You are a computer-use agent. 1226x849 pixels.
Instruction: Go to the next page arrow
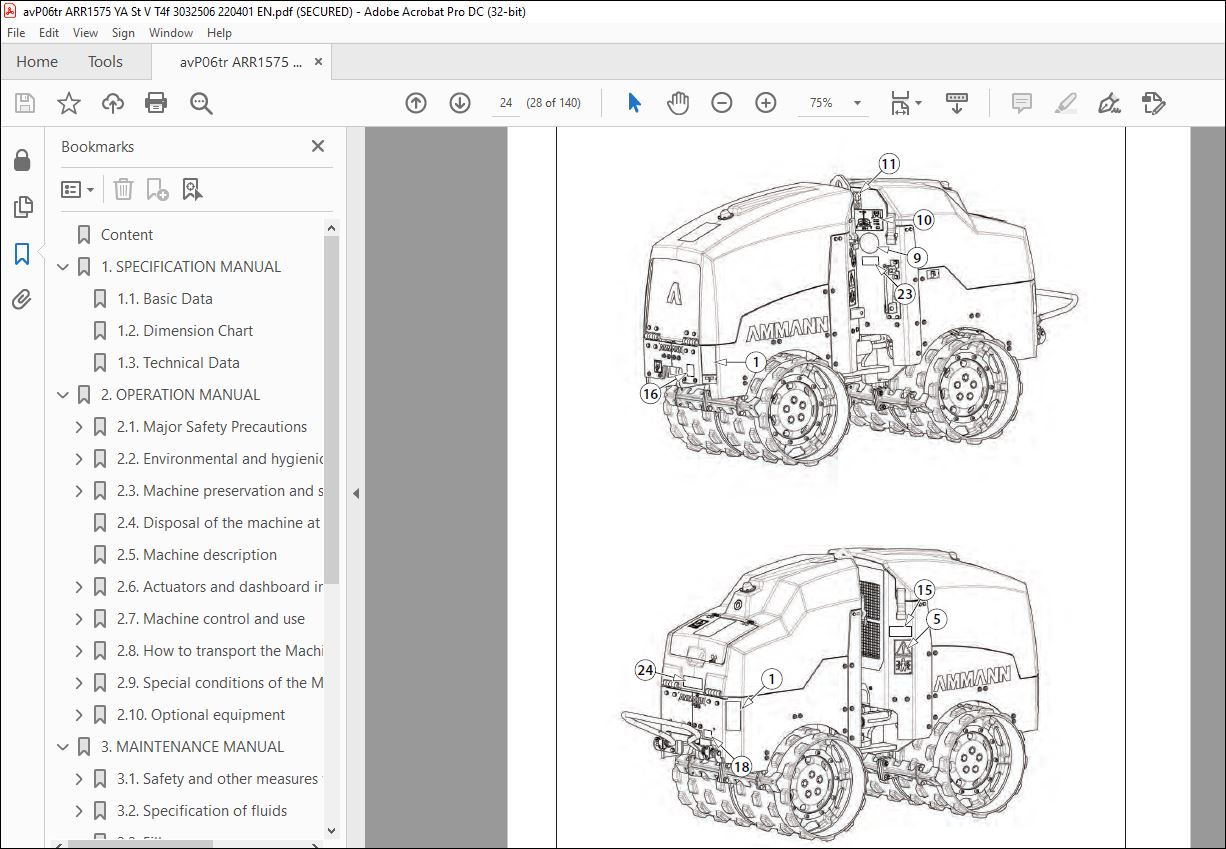(x=460, y=103)
